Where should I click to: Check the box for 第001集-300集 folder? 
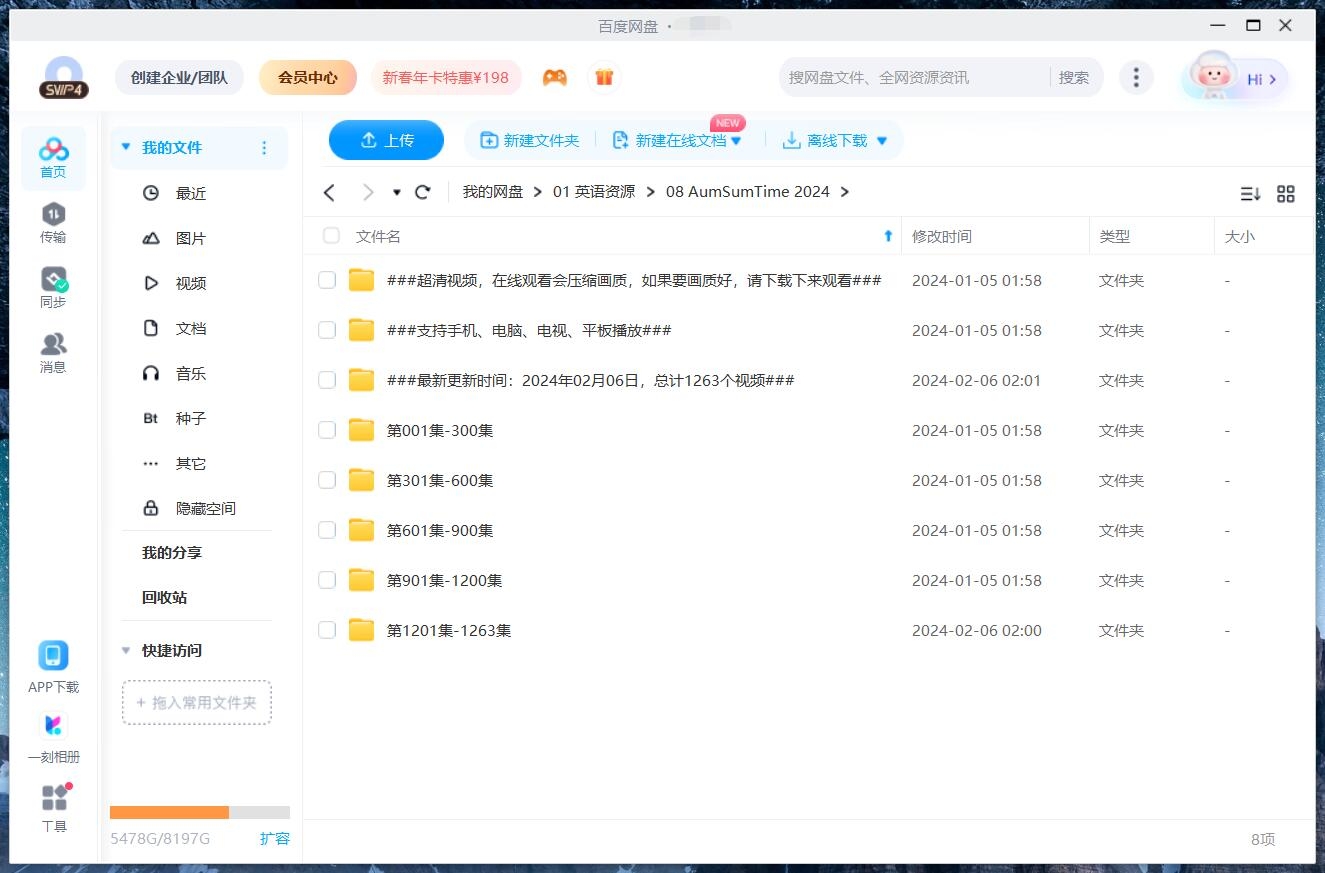point(327,430)
